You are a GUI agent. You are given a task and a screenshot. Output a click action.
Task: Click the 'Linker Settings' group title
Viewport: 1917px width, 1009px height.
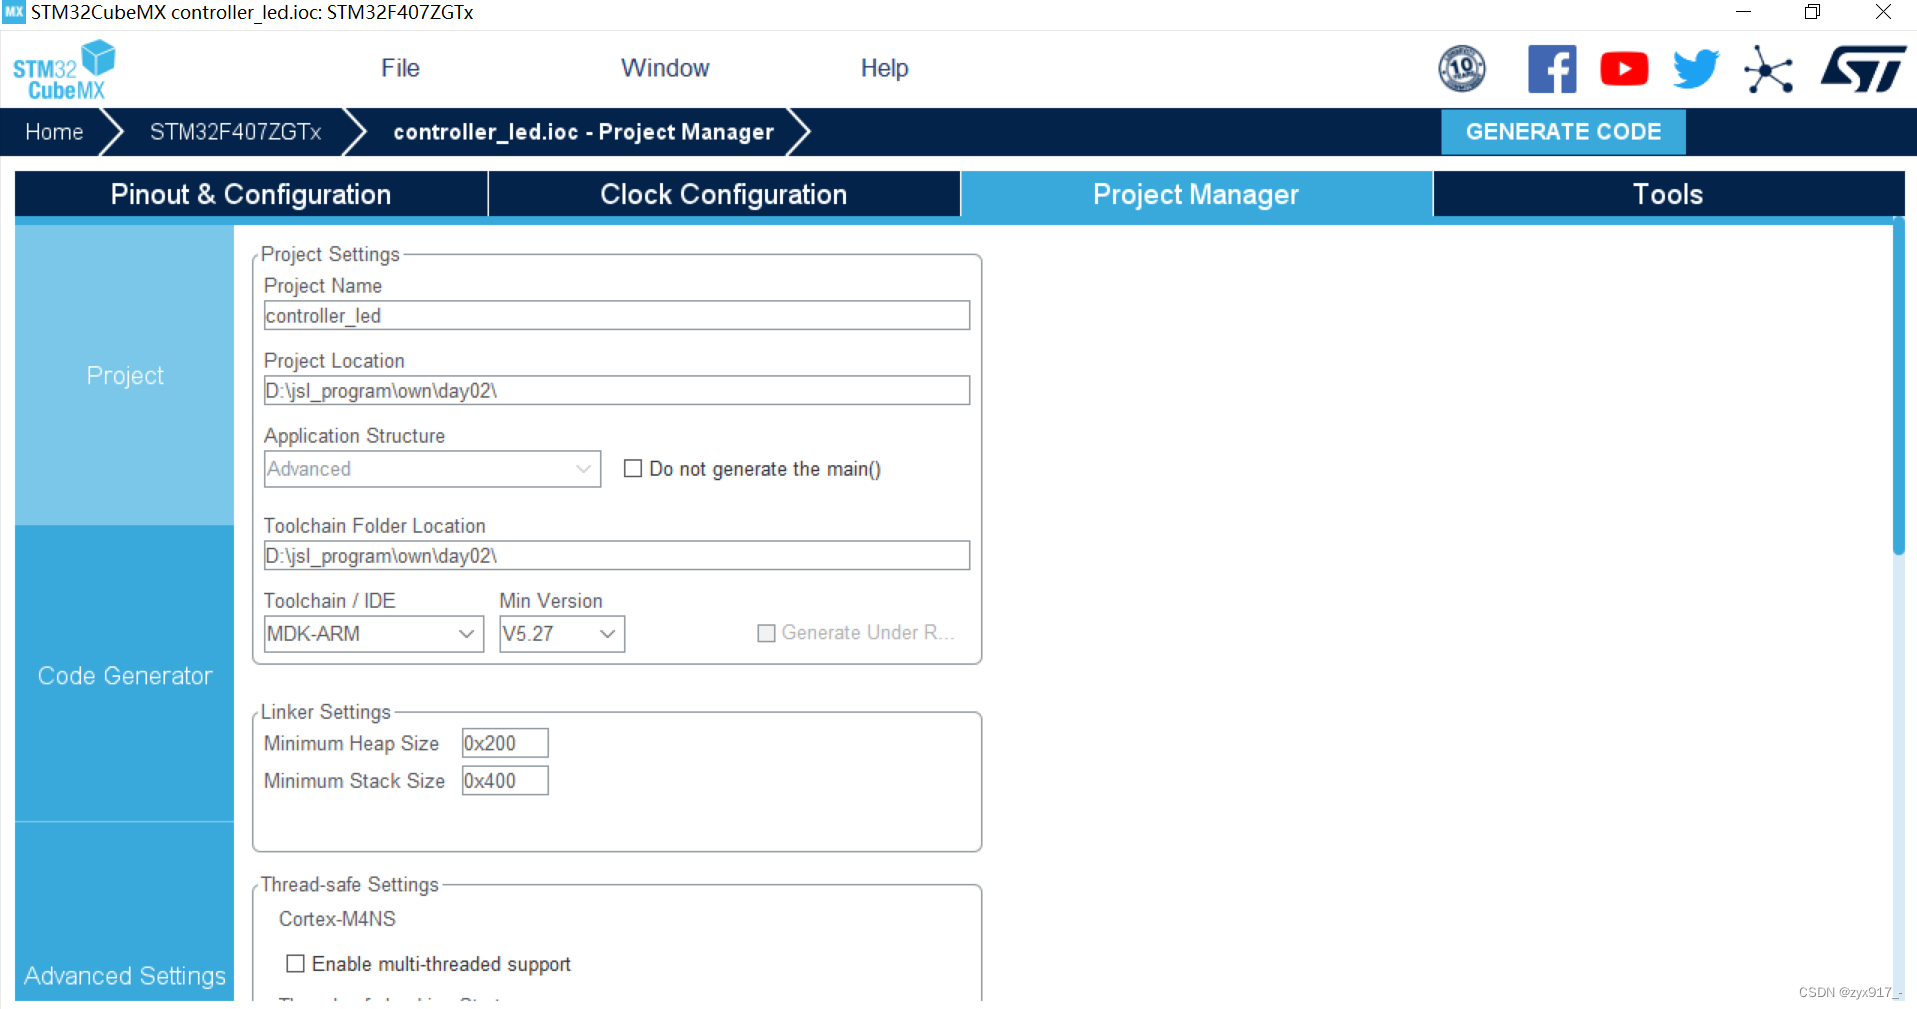(x=325, y=712)
